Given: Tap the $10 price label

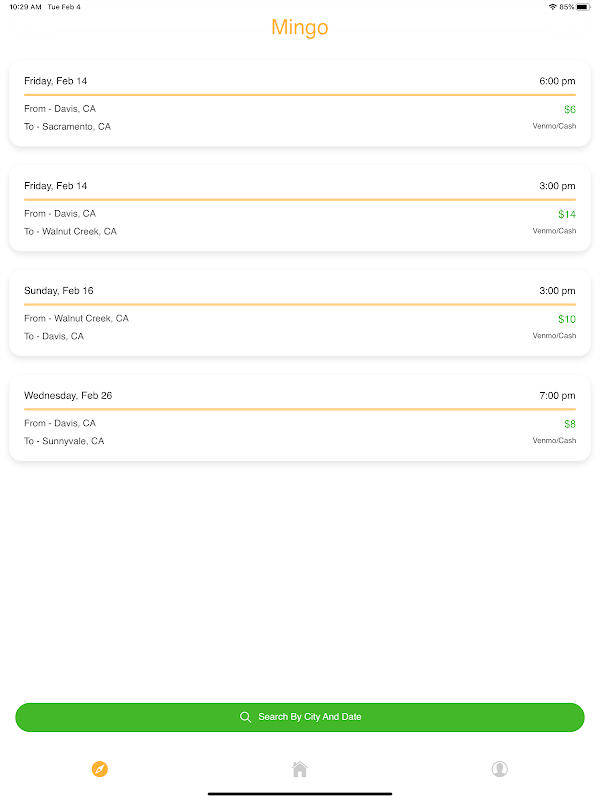Looking at the screenshot, I should (x=567, y=319).
